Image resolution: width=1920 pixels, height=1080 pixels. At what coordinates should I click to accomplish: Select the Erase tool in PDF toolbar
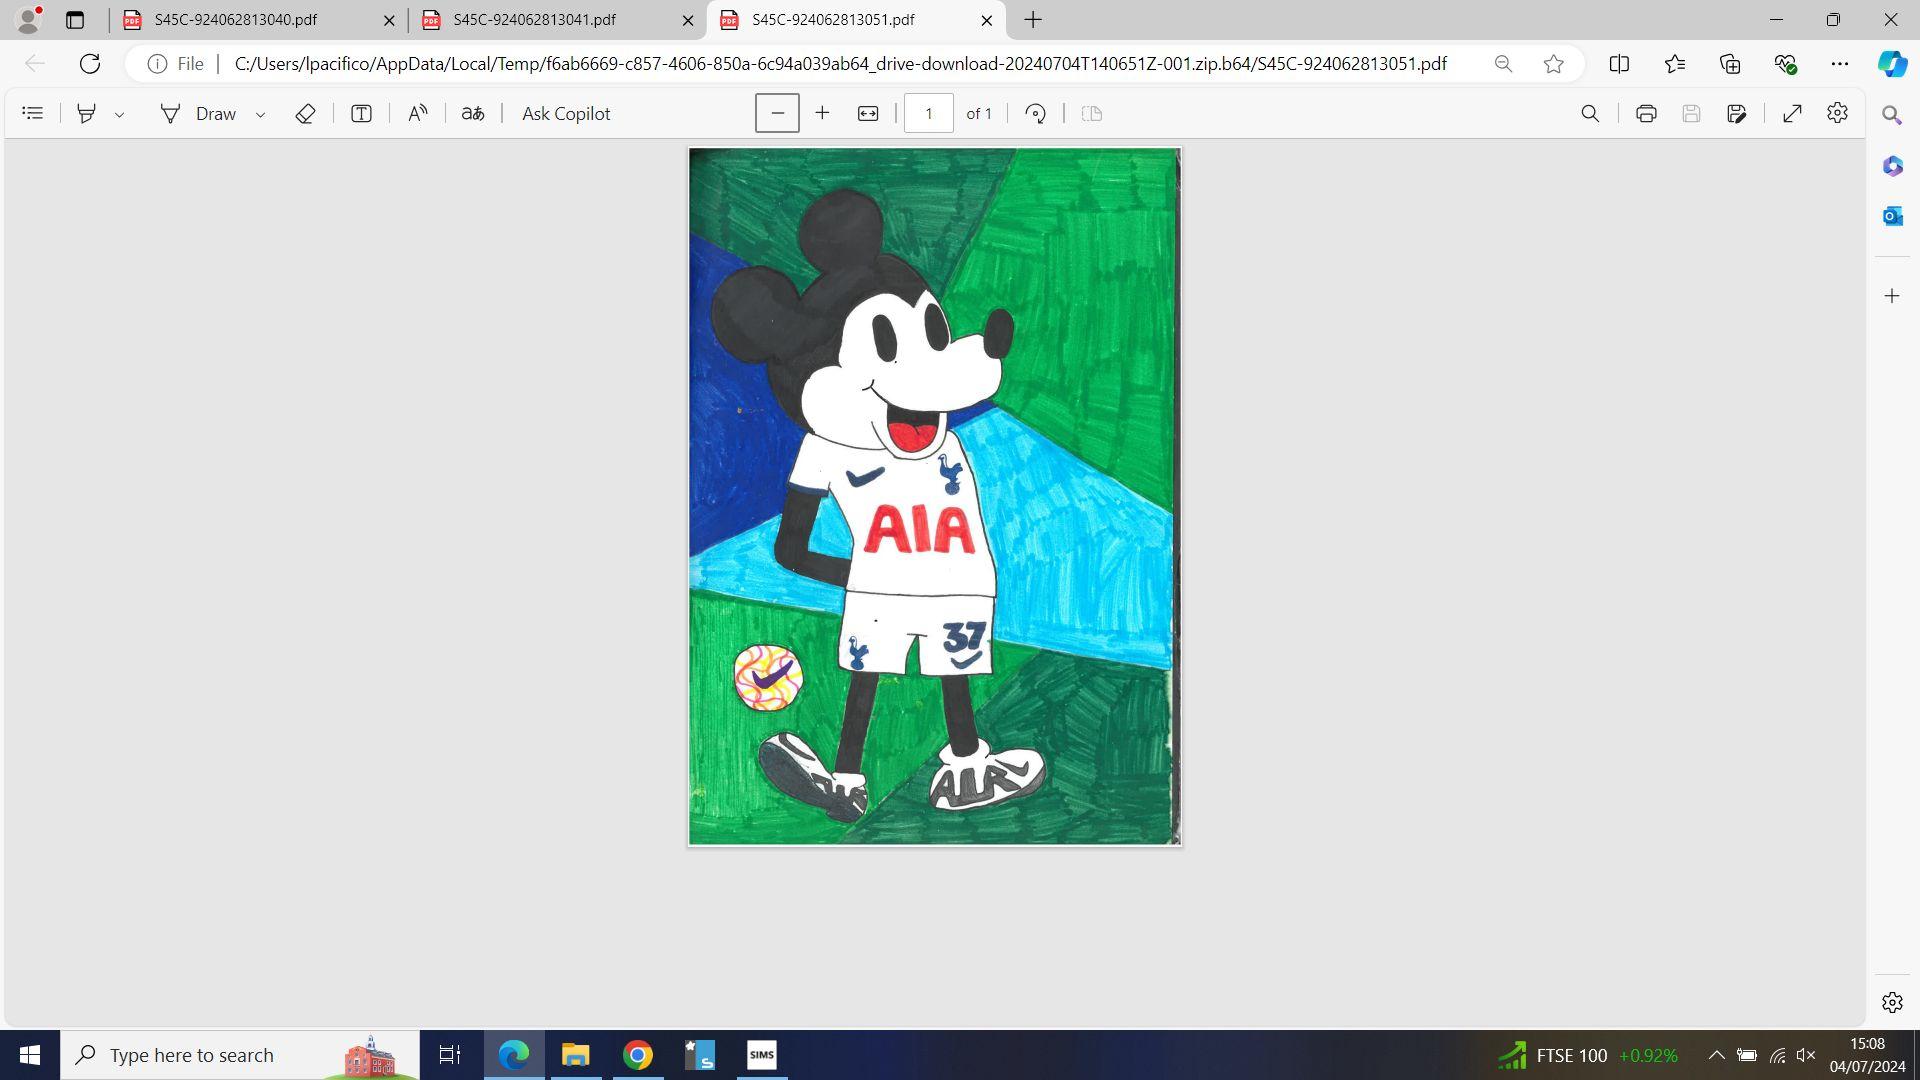pyautogui.click(x=305, y=114)
